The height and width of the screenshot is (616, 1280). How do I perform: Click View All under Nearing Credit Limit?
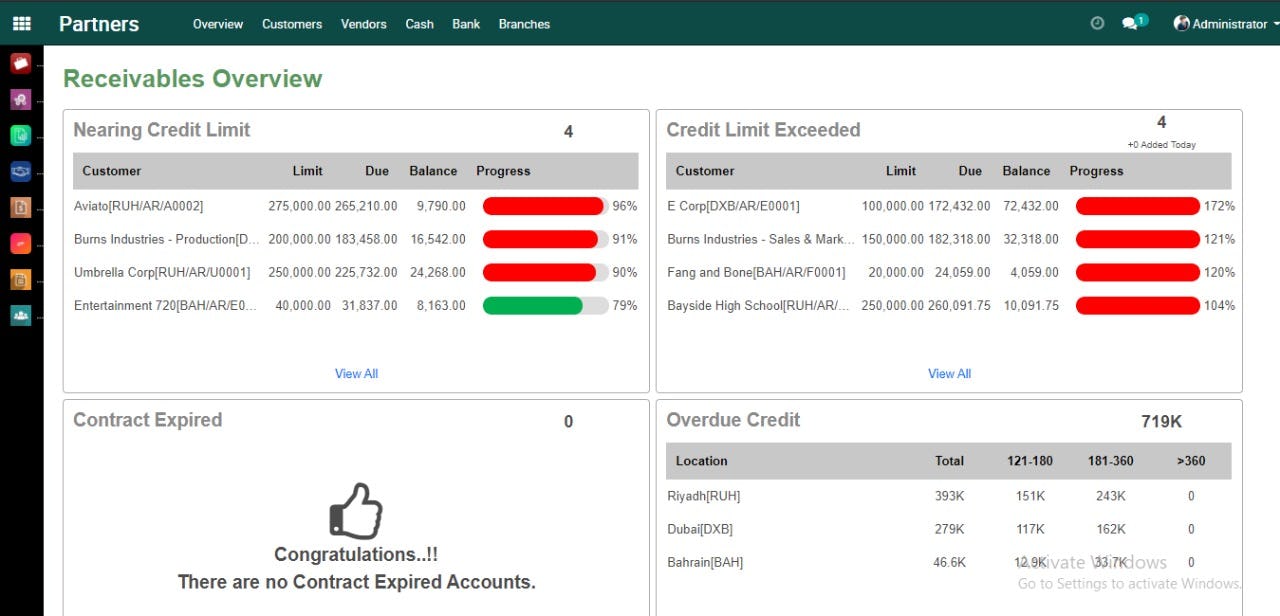[356, 373]
